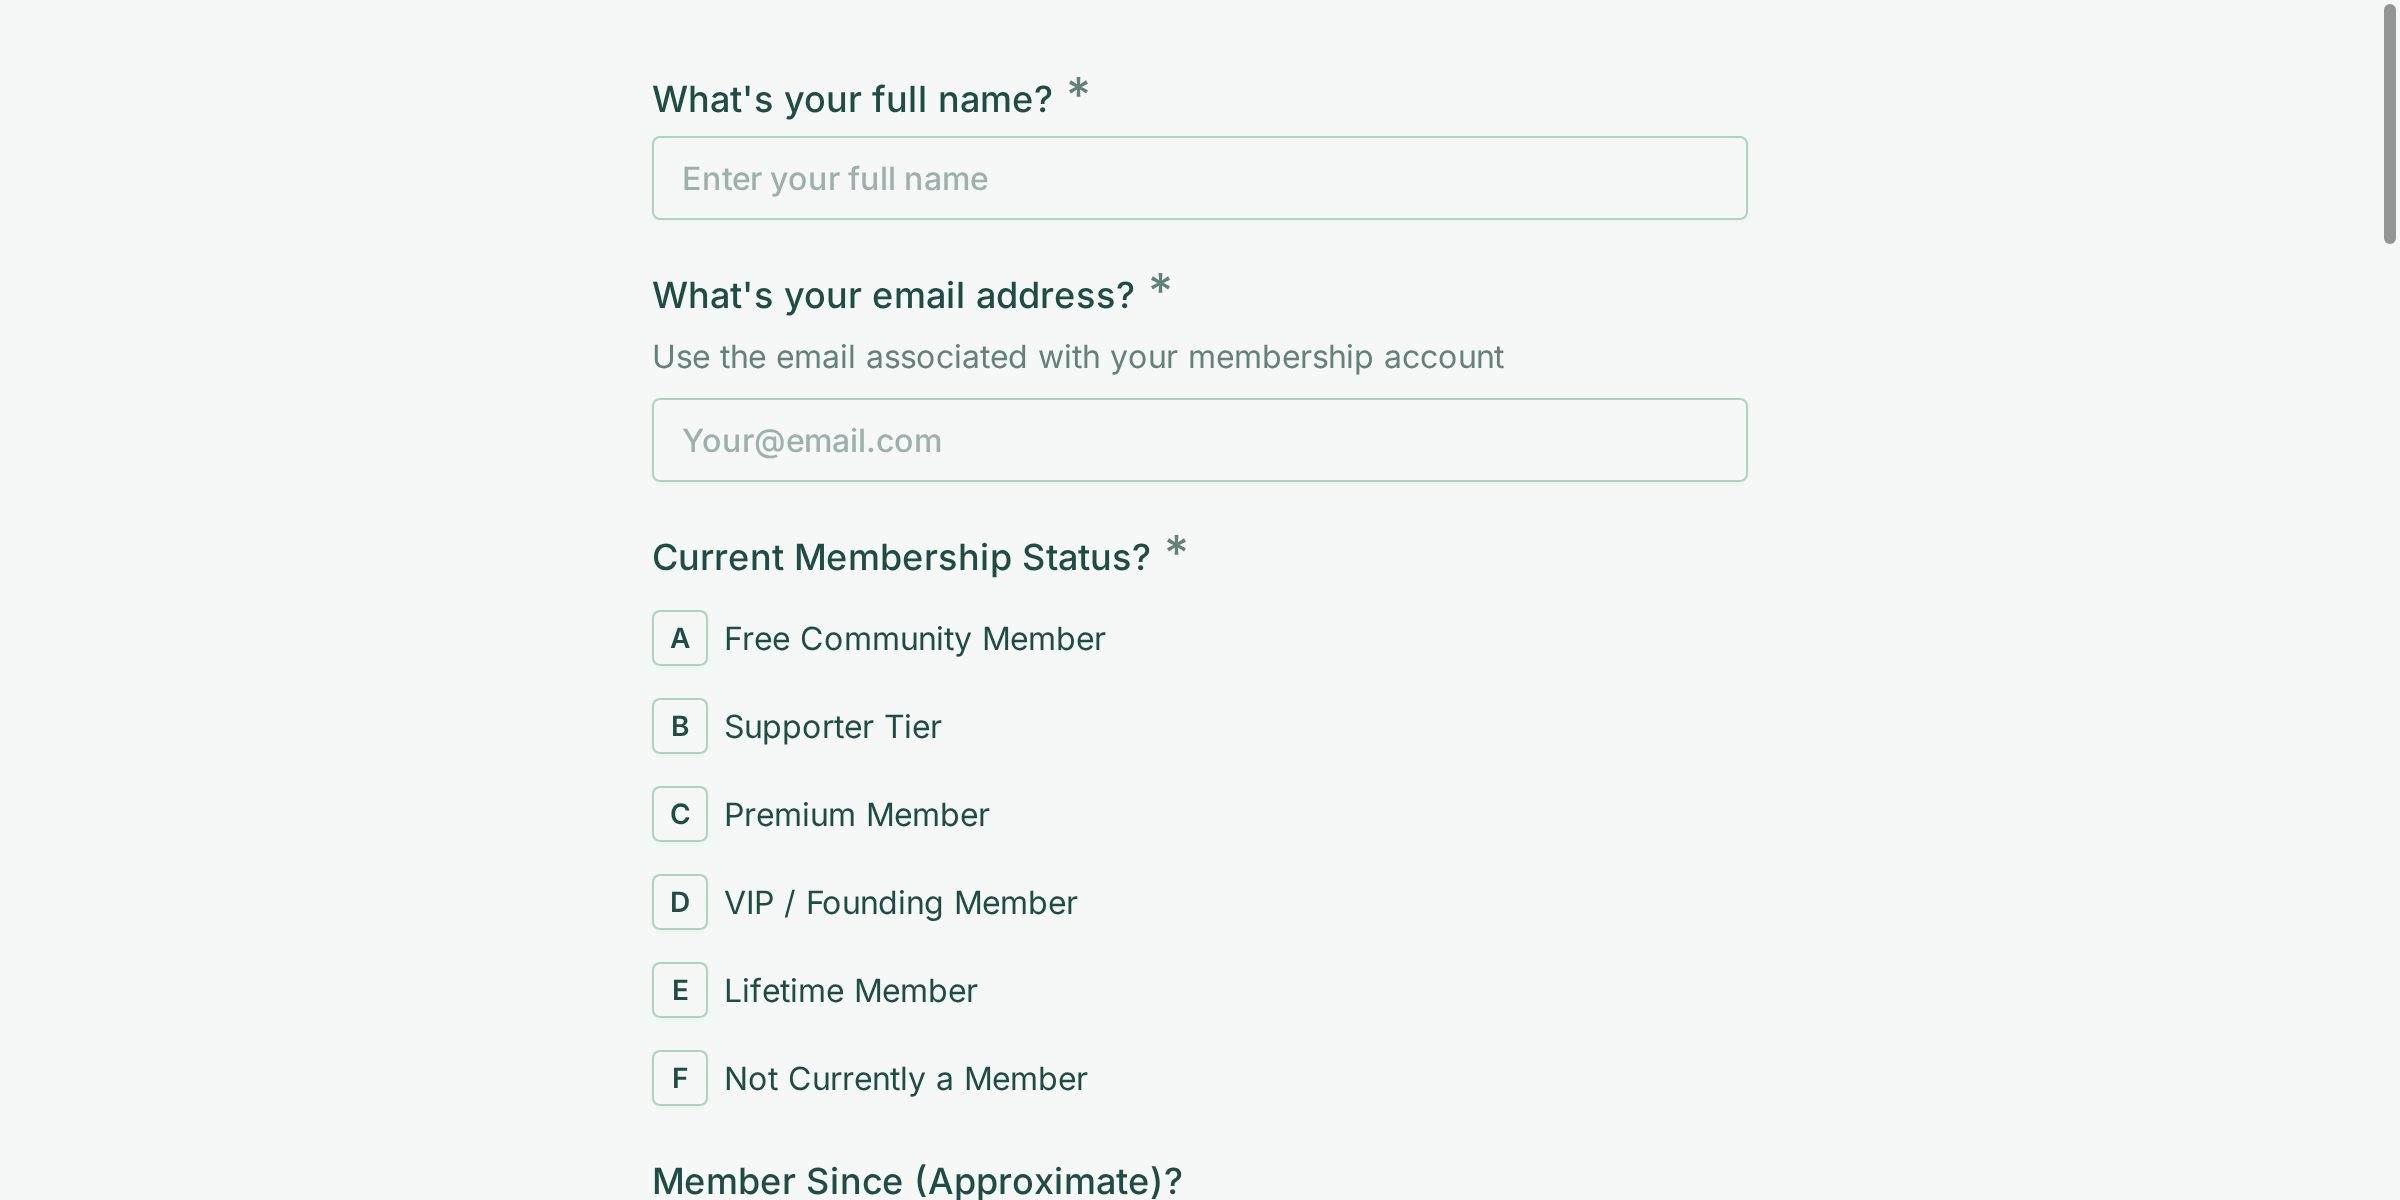The image size is (2400, 1200).
Task: Select the VIP / Founding Member option
Action: (900, 902)
